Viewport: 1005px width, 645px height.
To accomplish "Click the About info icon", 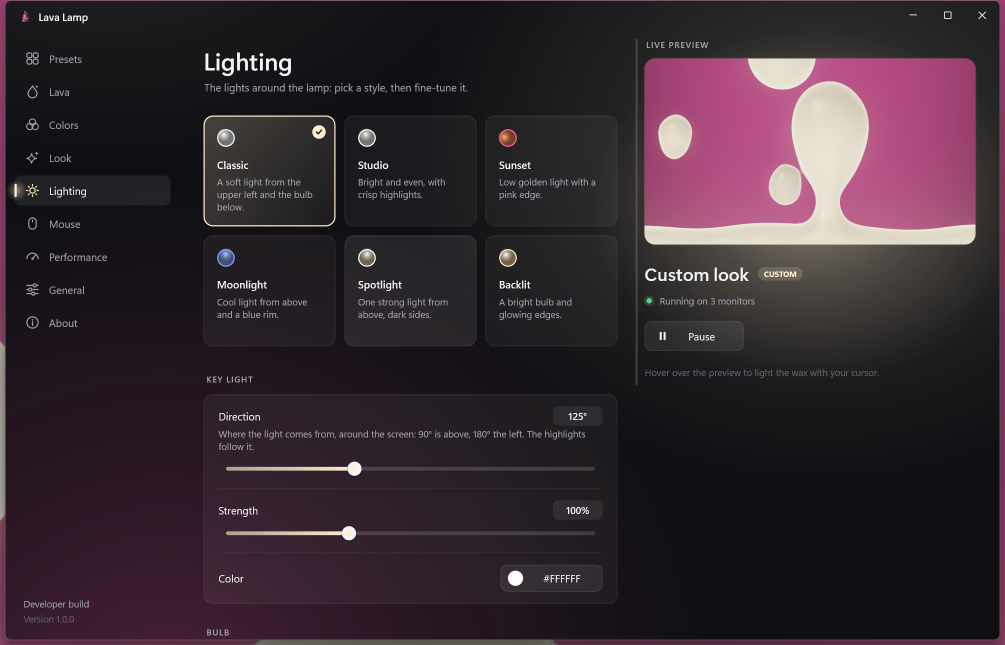I will click(x=32, y=322).
